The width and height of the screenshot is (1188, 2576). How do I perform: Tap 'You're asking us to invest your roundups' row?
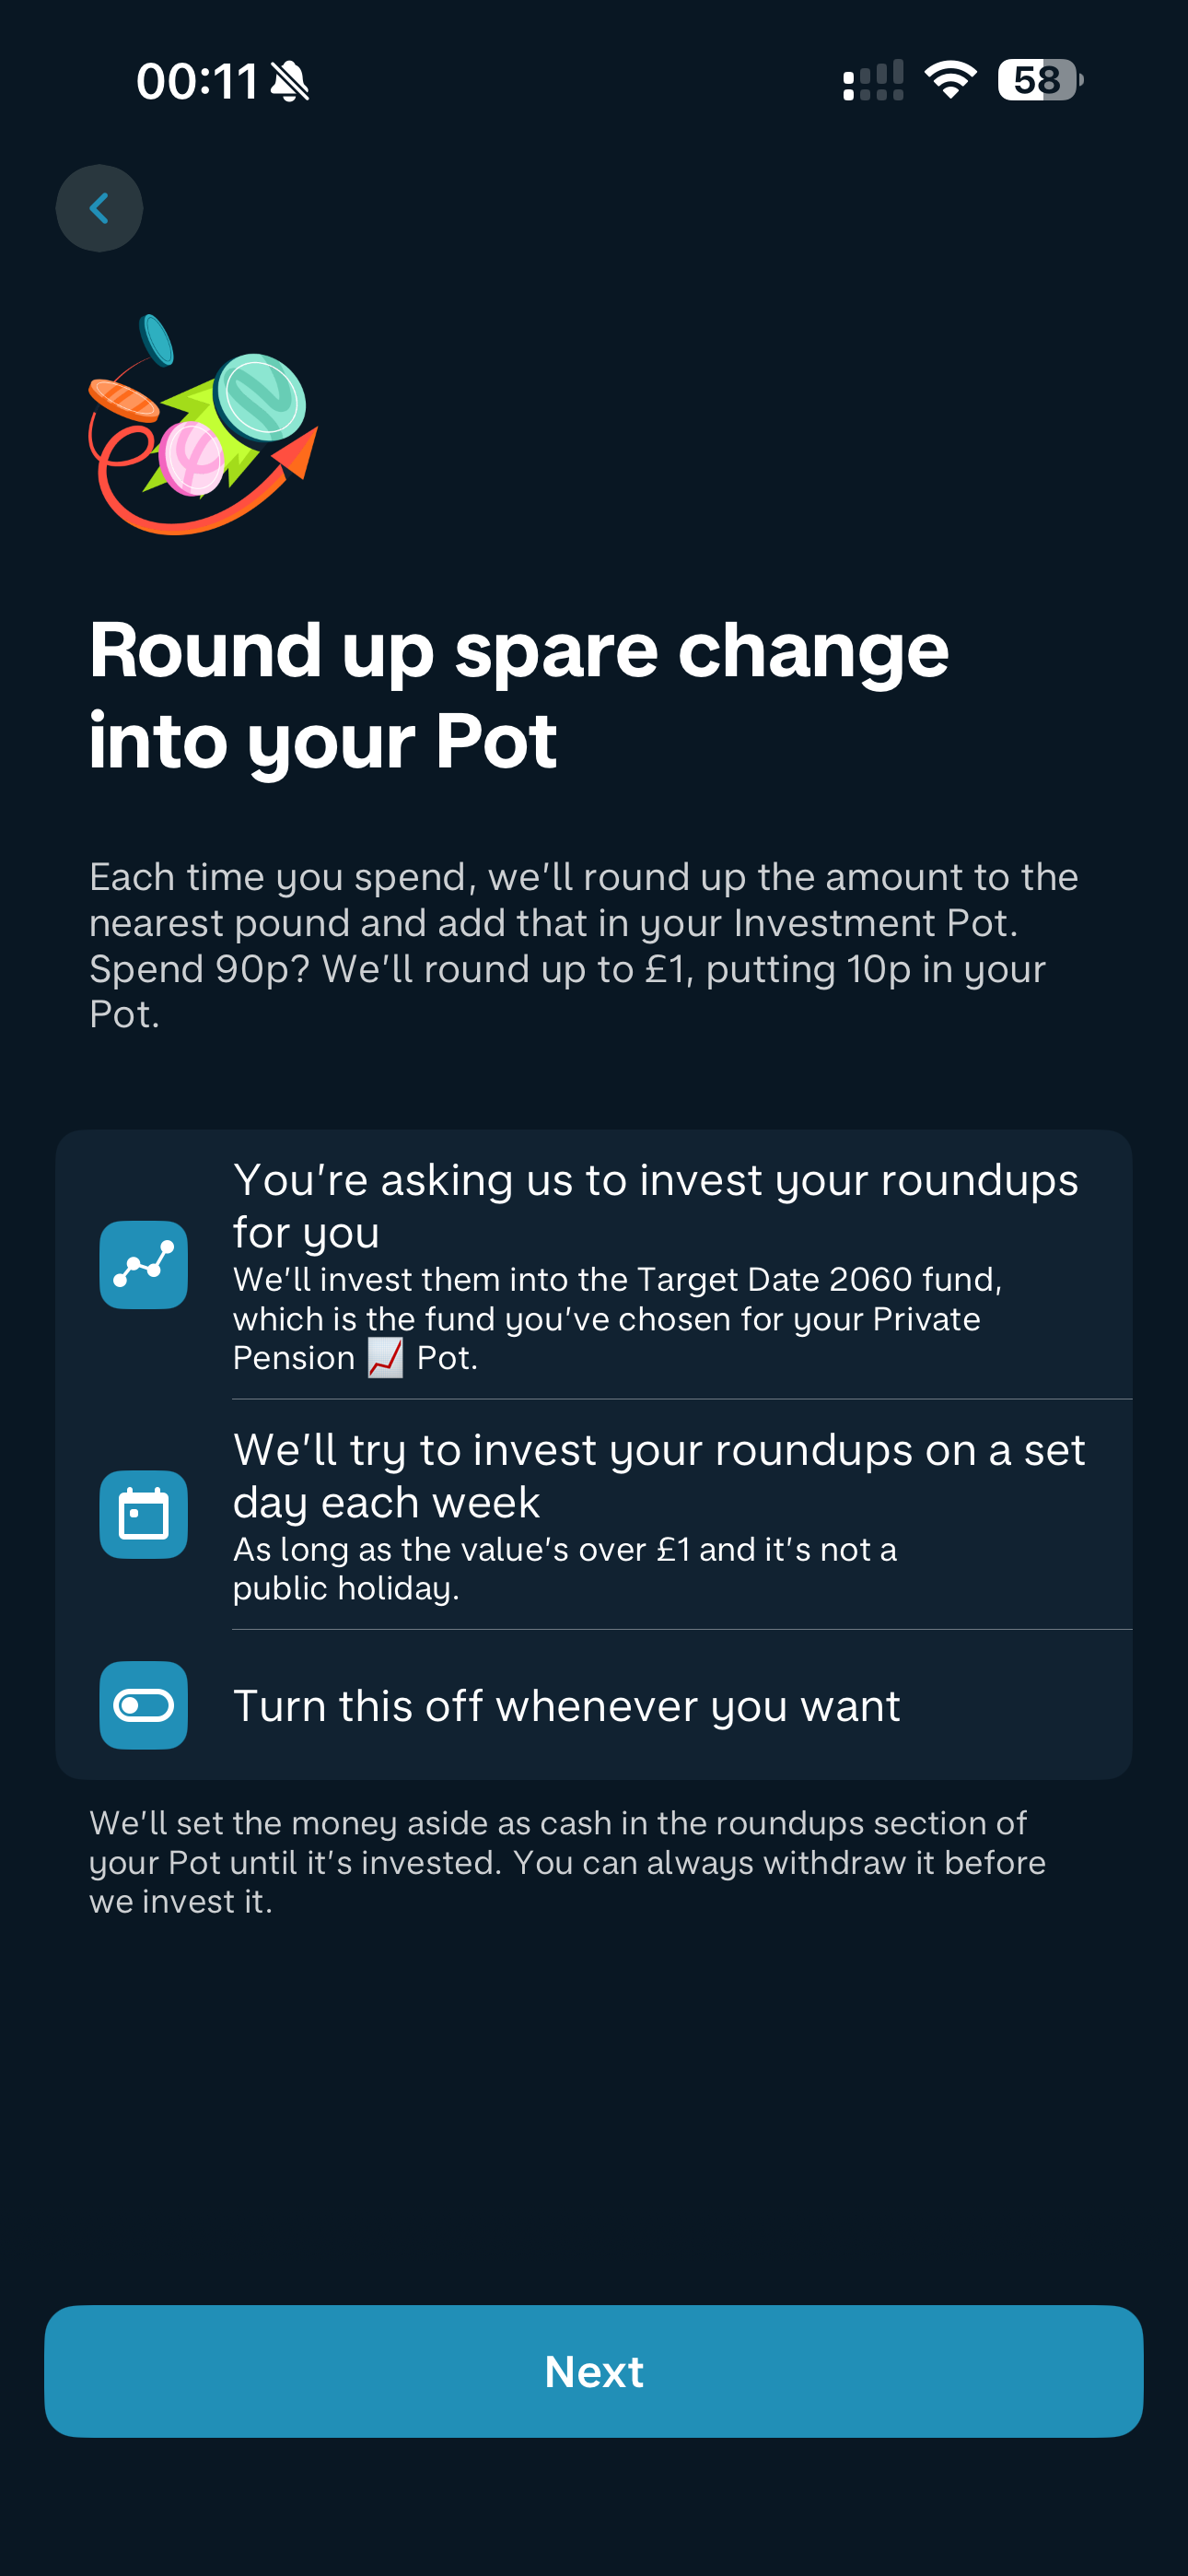(655, 1205)
